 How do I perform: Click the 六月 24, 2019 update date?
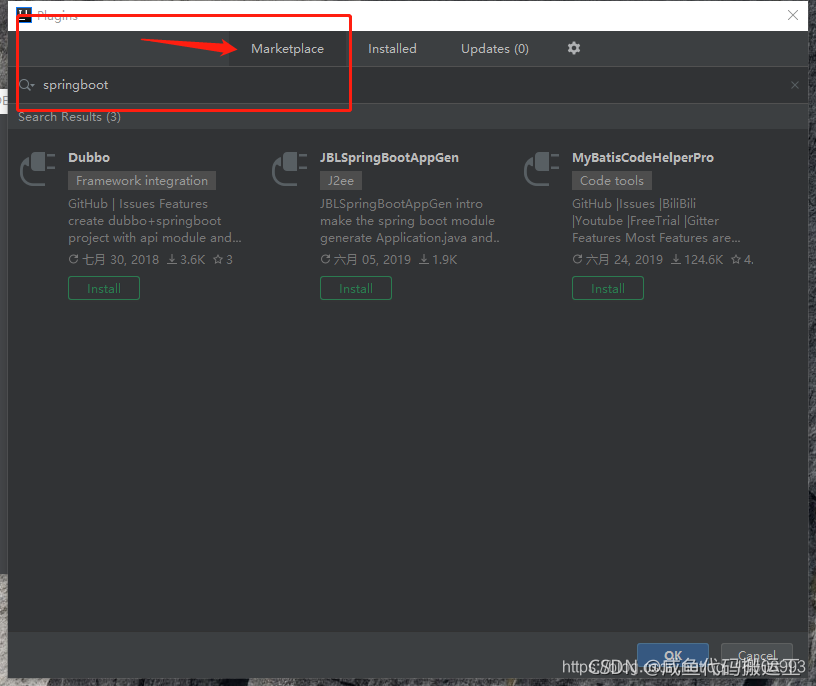tap(618, 259)
